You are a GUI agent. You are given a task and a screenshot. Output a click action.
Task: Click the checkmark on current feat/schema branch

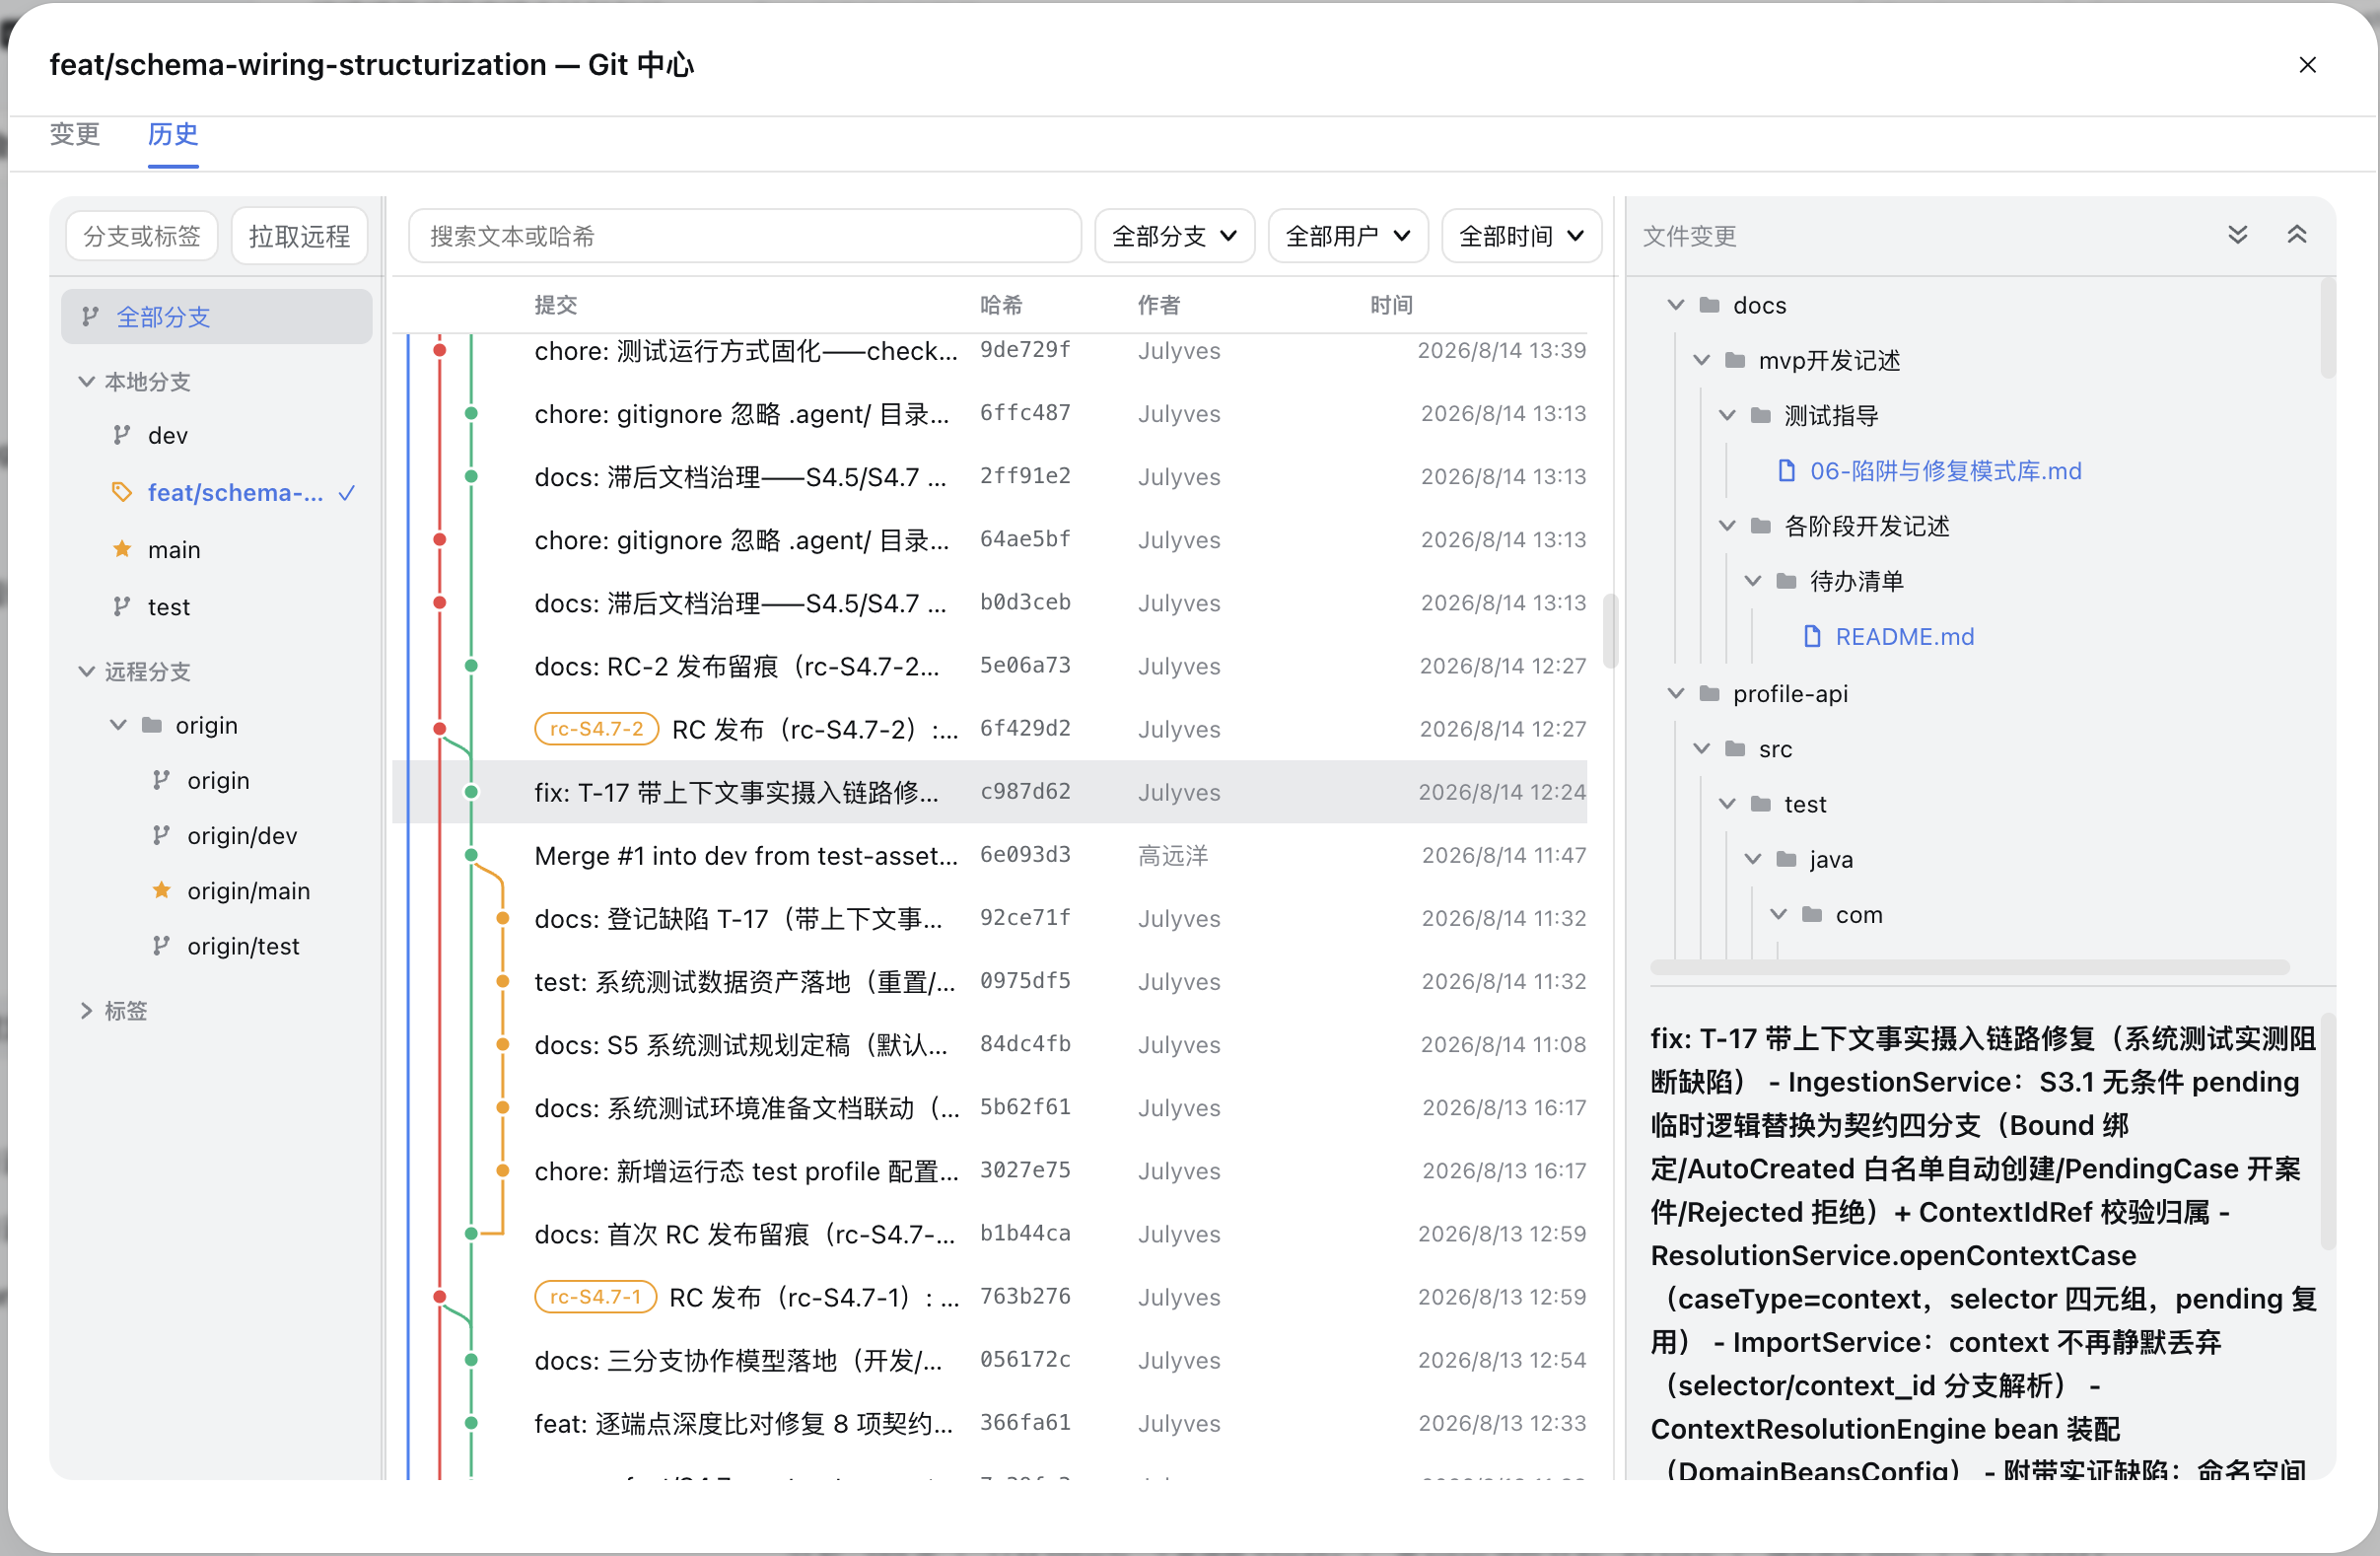347,493
